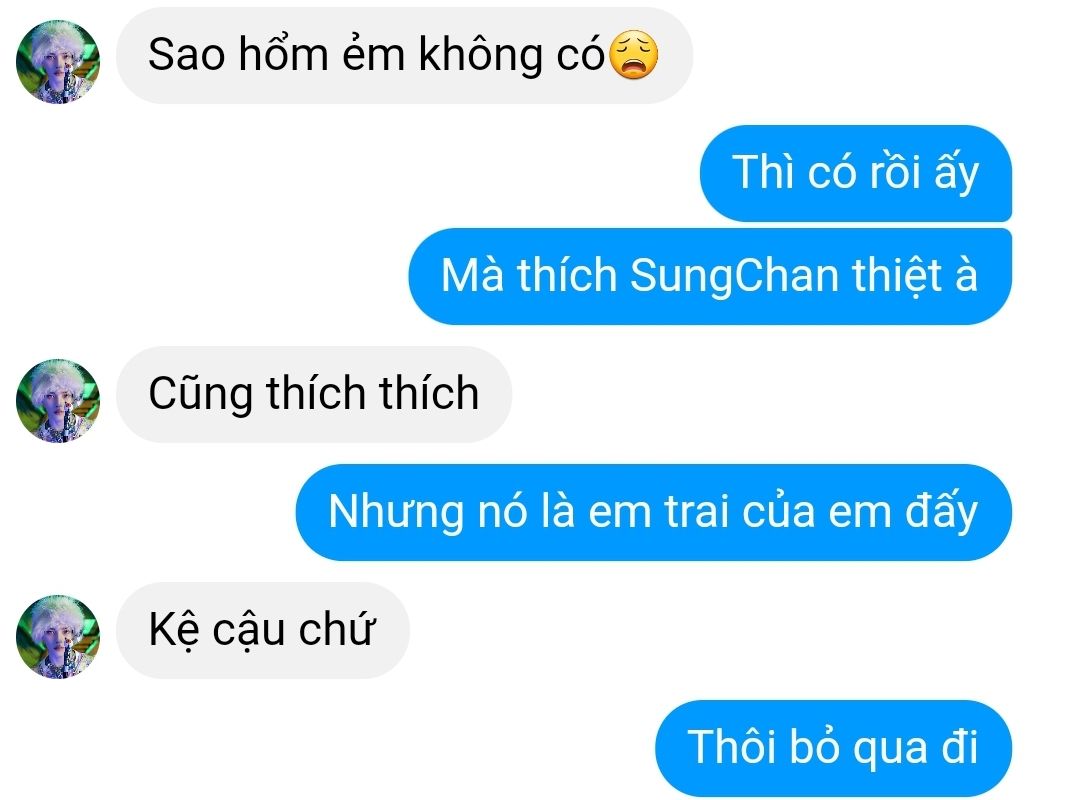Viewport: 1080px width, 800px height.
Task: Select the gray "Kệ cậu chứ" message bubble
Action: [x=262, y=630]
